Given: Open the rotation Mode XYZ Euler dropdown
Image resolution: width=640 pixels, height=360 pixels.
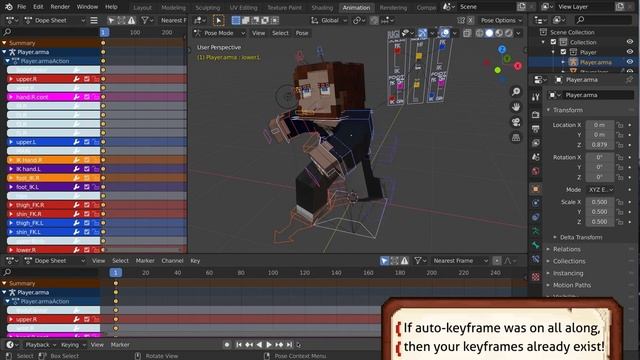Looking at the screenshot, I should (600, 190).
